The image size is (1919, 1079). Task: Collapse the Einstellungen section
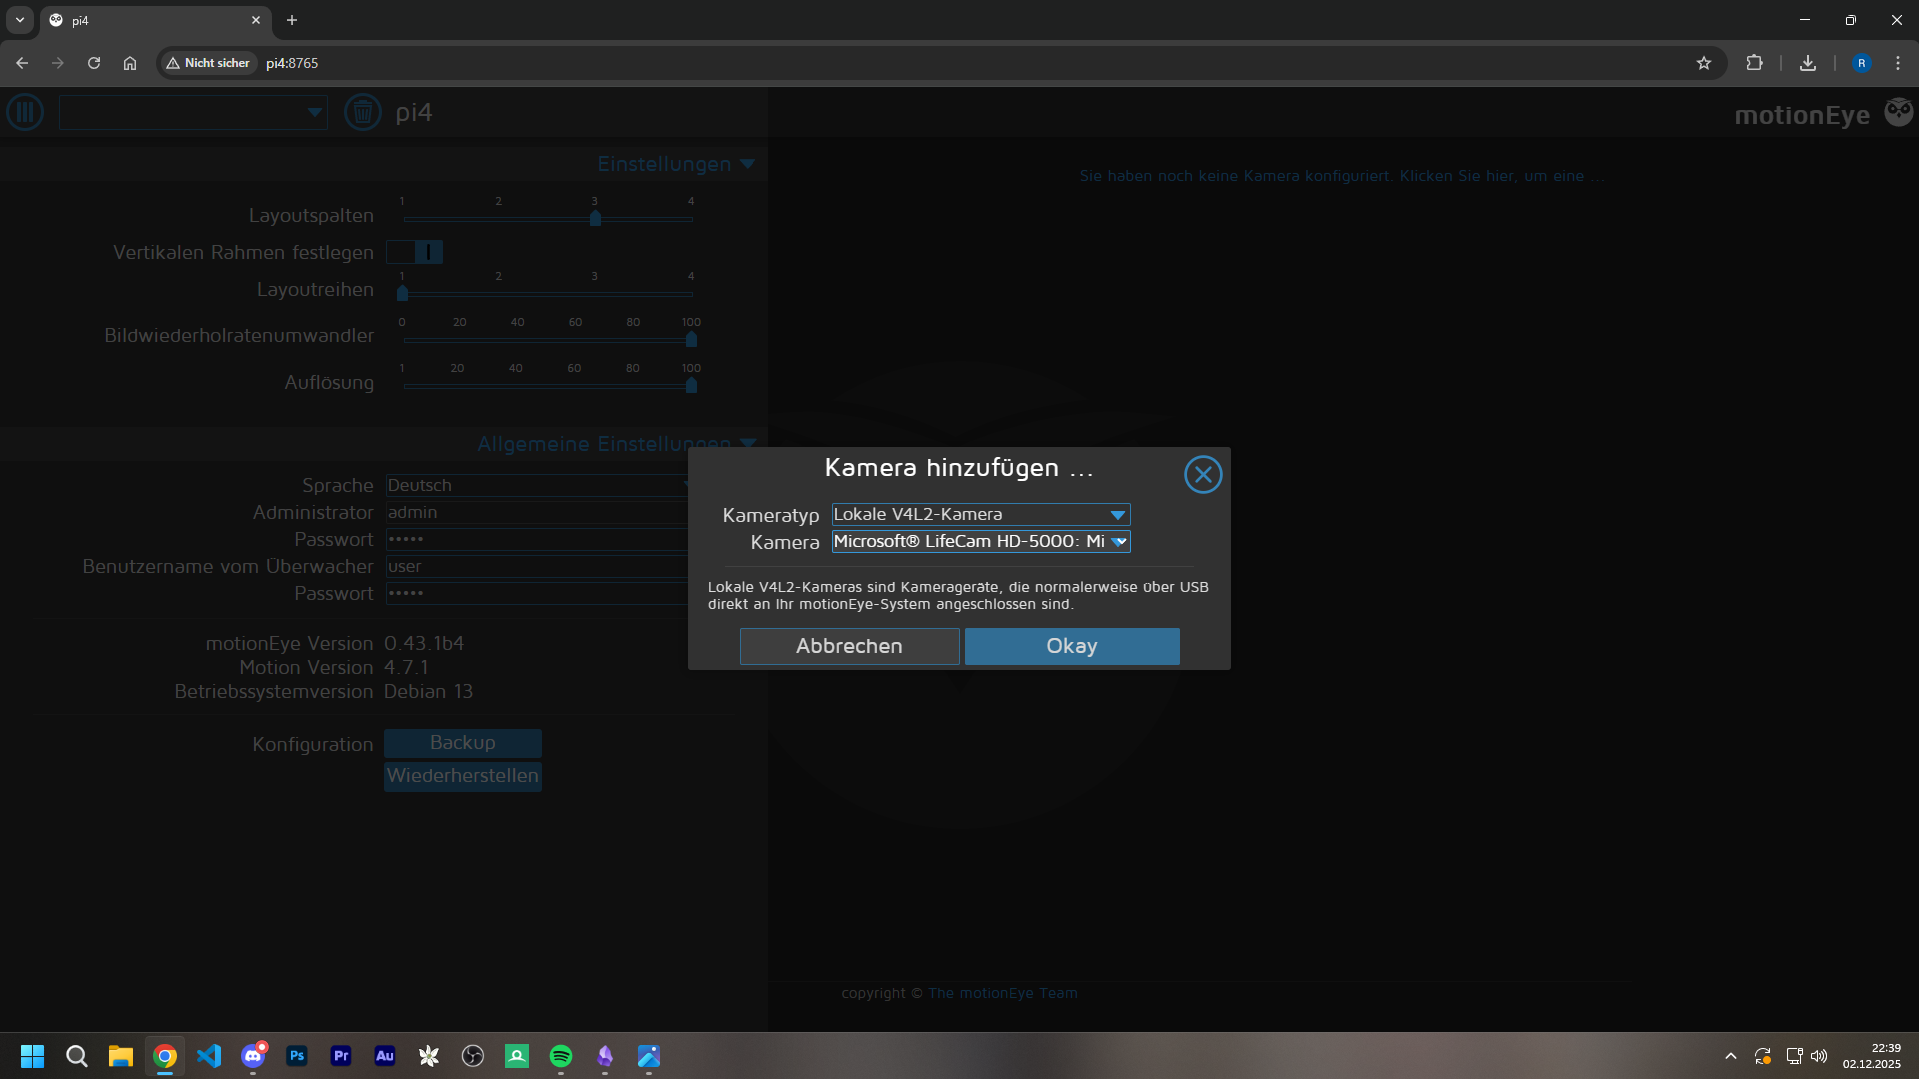pos(747,164)
